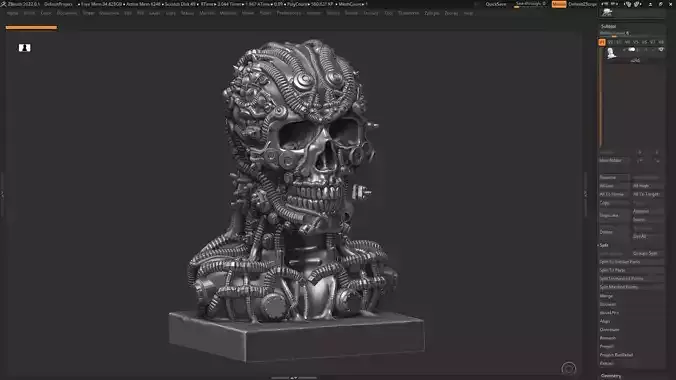Viewport: 676px width, 380px height.
Task: Open the Document menu
Action: (67, 13)
